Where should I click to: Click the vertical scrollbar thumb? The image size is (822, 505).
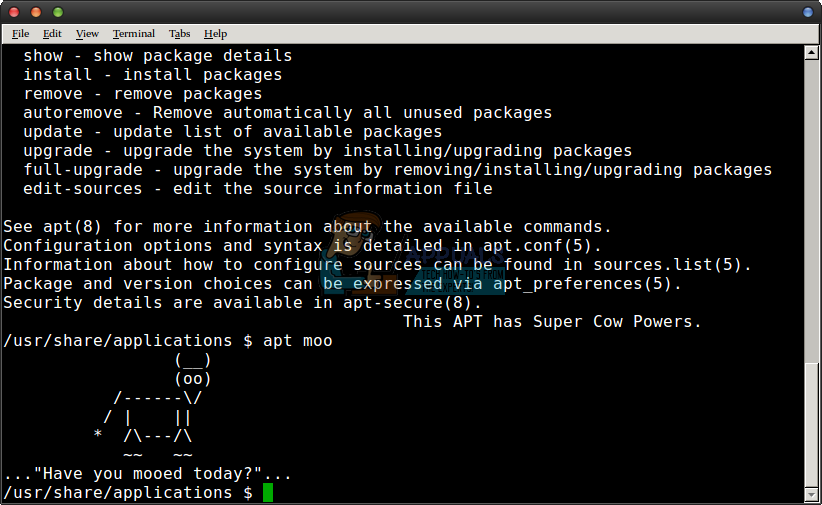click(812, 424)
